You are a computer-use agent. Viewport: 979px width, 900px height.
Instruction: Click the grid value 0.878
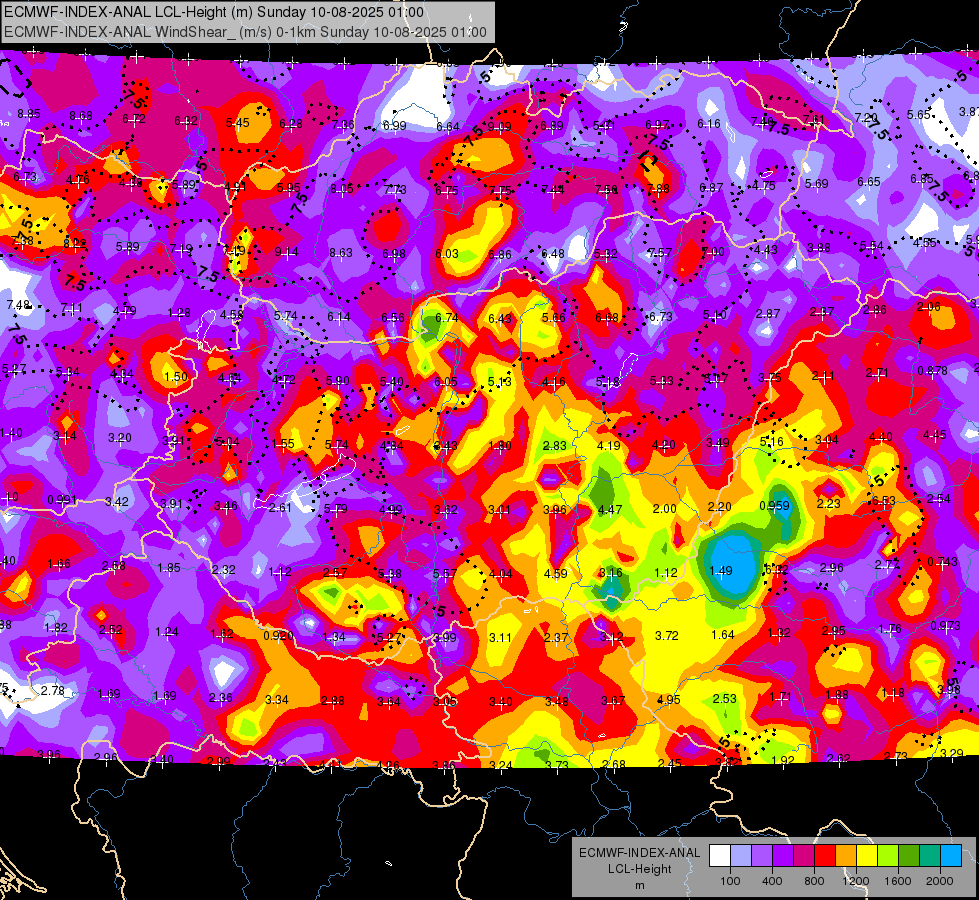pos(933,370)
